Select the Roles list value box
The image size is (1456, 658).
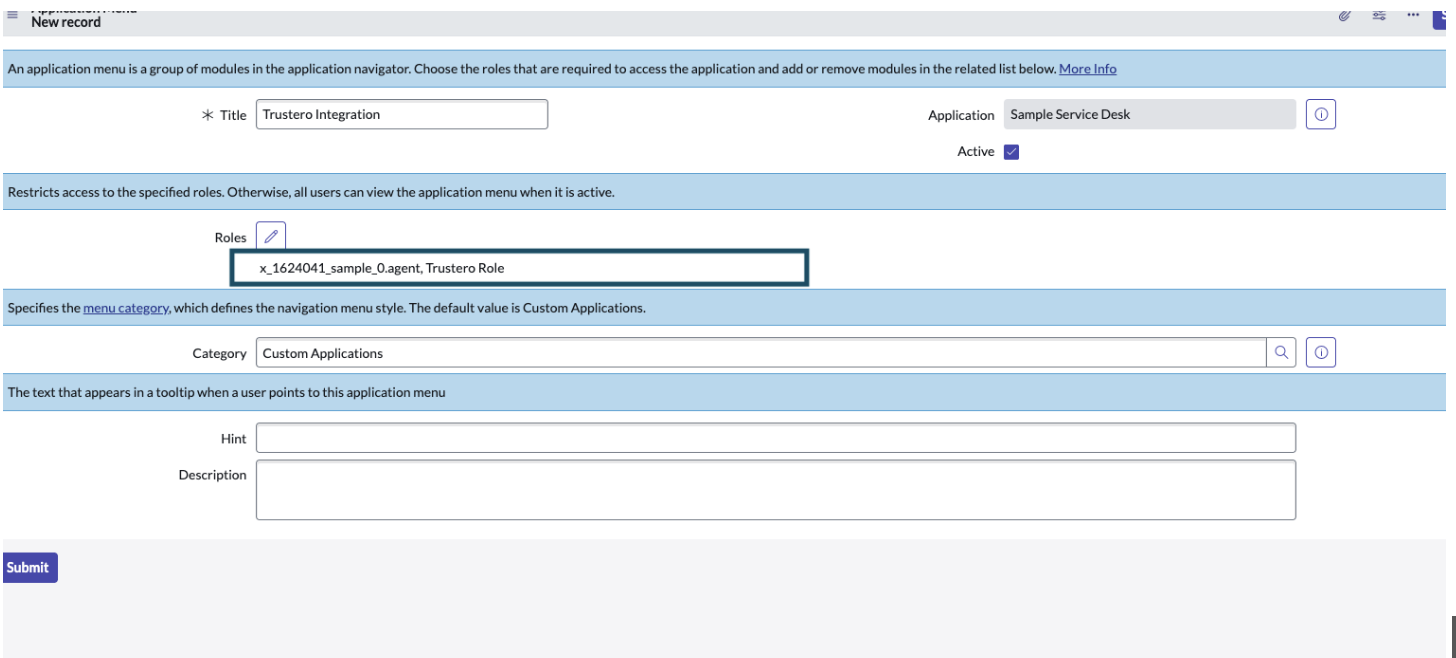point(519,269)
